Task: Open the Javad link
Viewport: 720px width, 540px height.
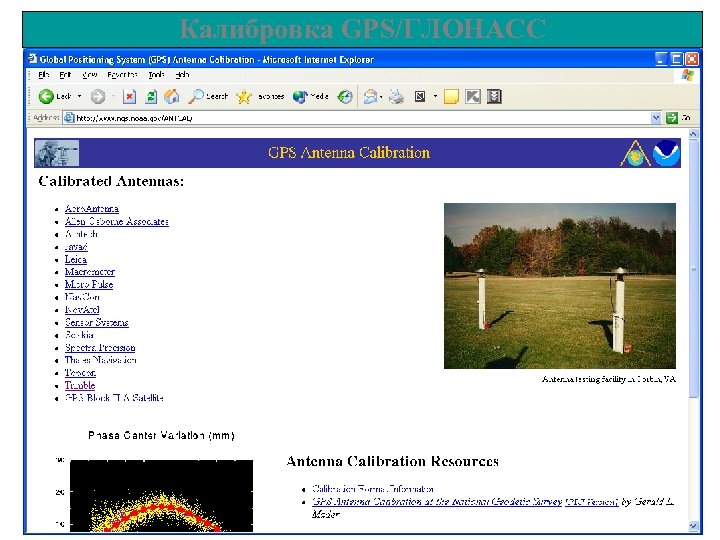Action: pyautogui.click(x=76, y=247)
